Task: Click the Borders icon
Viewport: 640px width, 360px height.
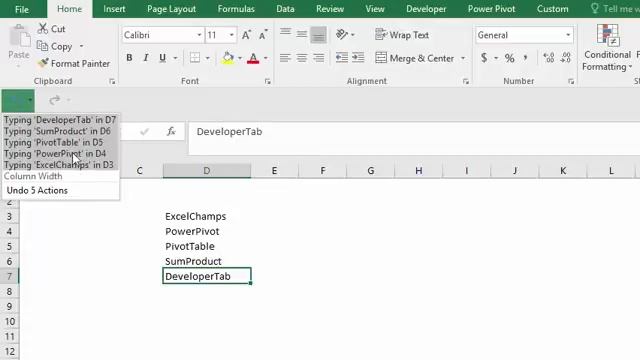Action: point(195,58)
